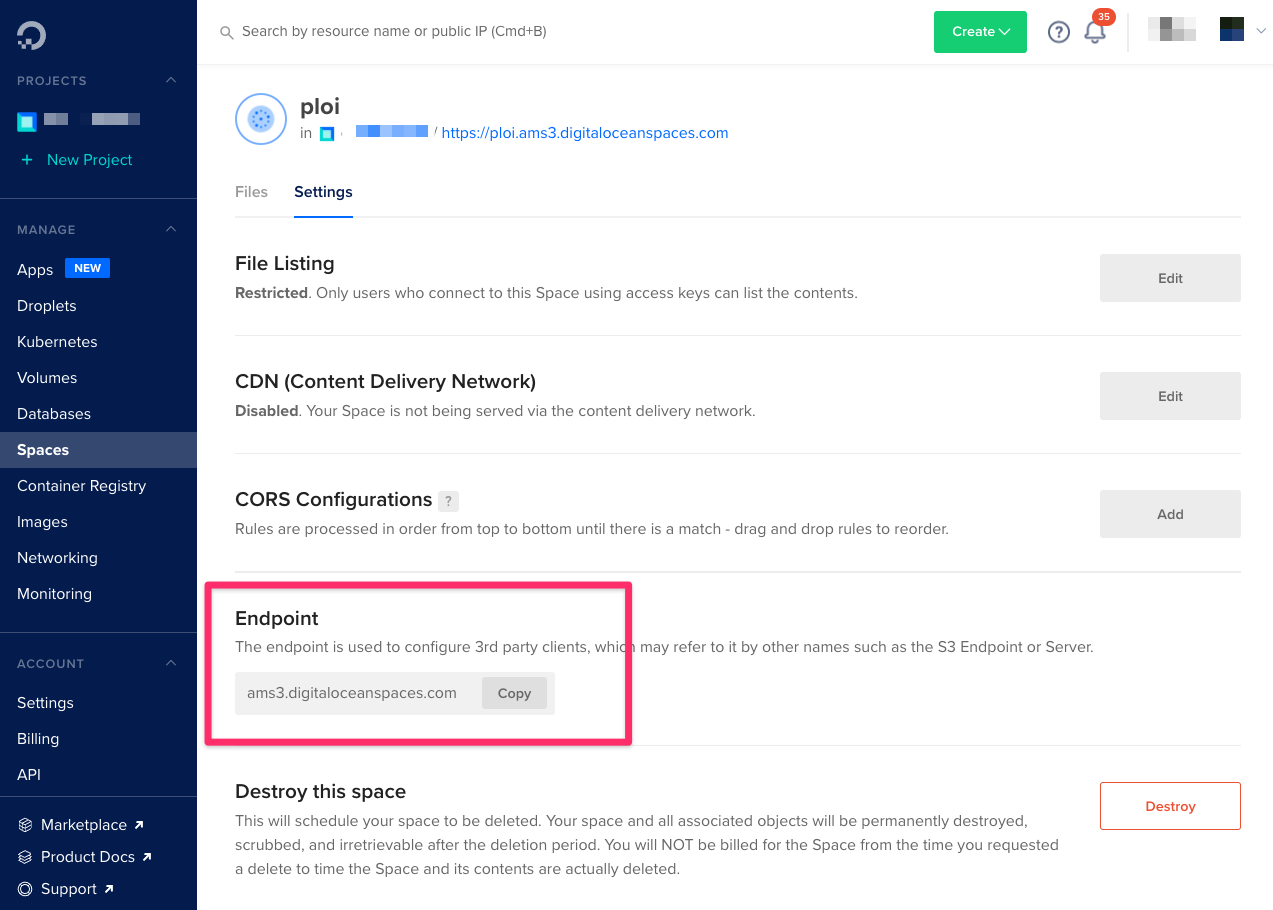
Task: Open Volumes in sidebar
Action: tap(47, 378)
